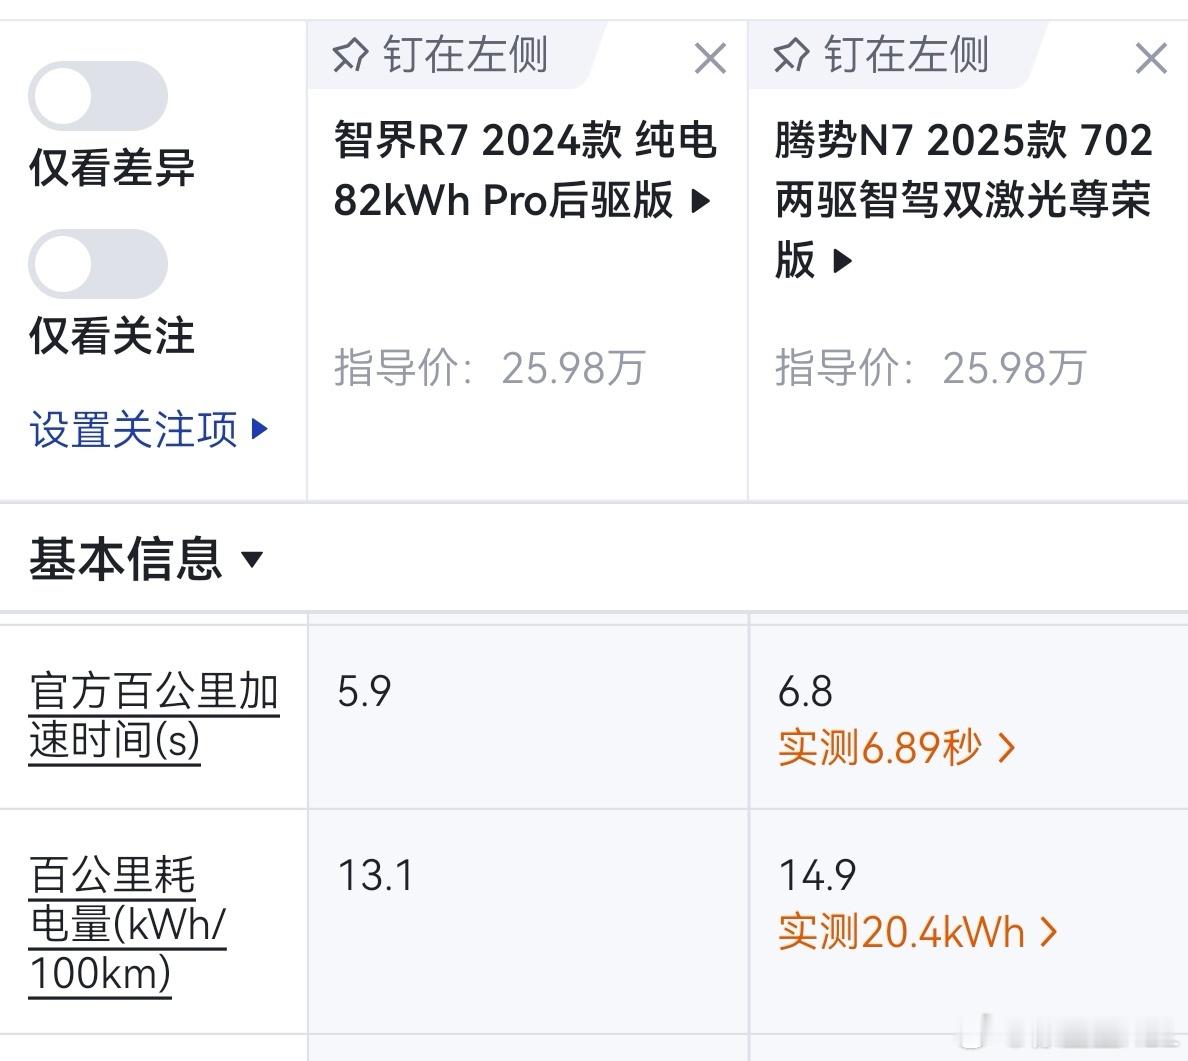Click pin icon above 腾势N7 column
Image resolution: width=1188 pixels, height=1061 pixels.
[x=791, y=55]
